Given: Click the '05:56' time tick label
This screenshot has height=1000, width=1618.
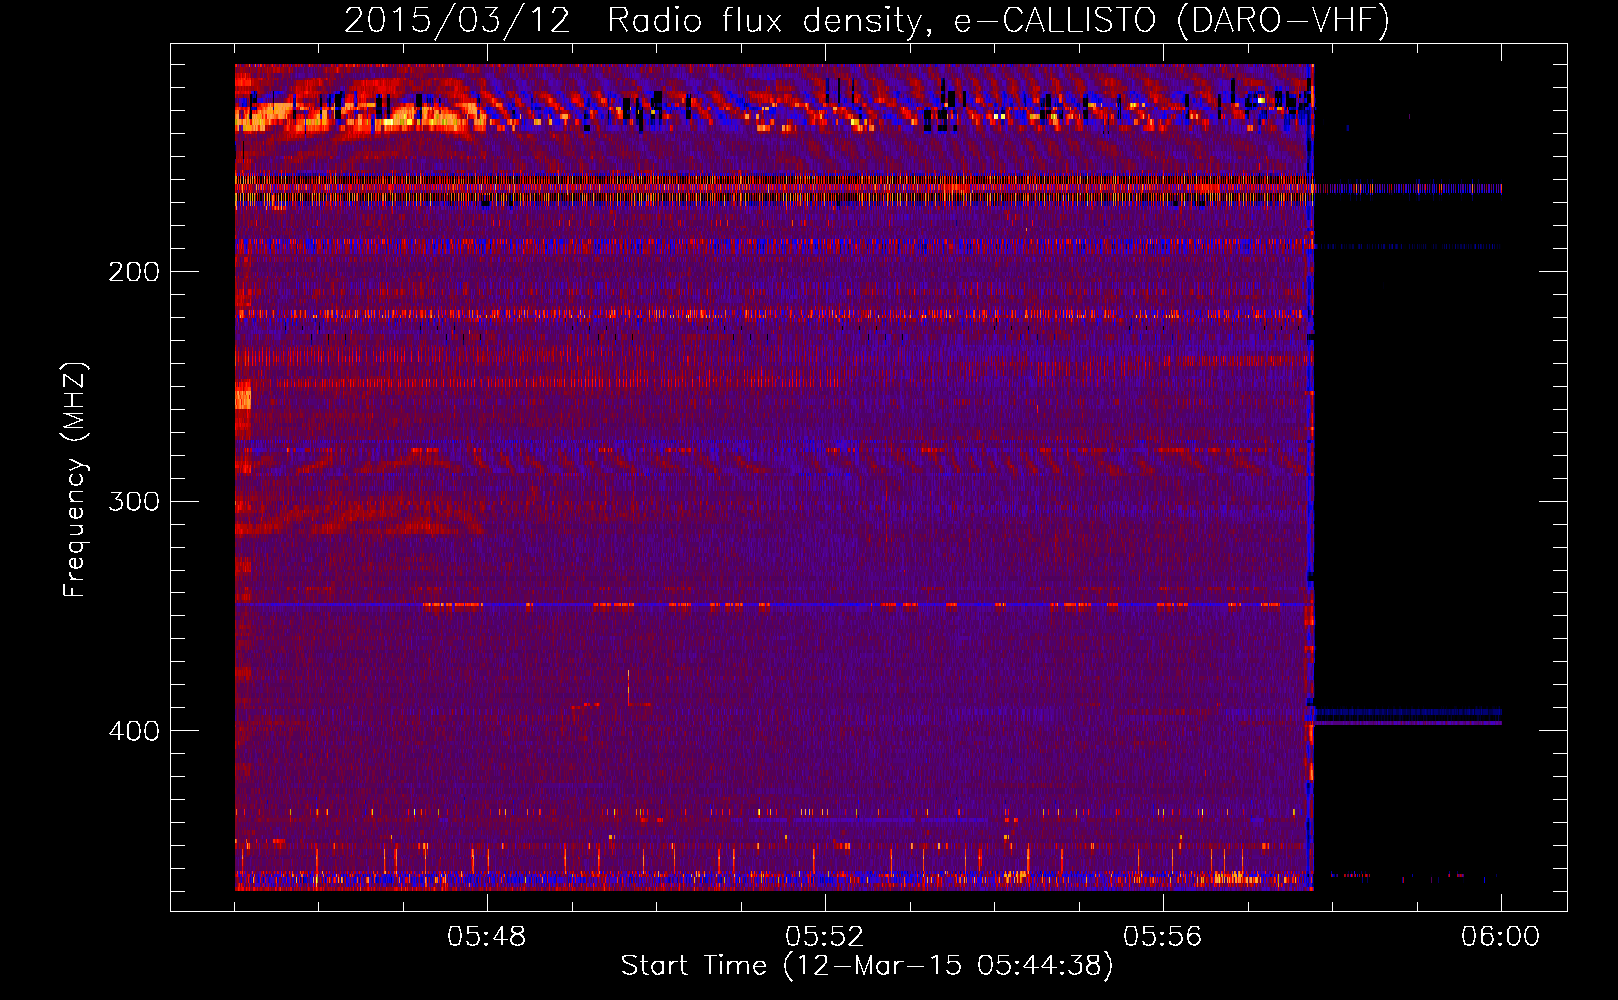Looking at the screenshot, I should tap(1163, 937).
